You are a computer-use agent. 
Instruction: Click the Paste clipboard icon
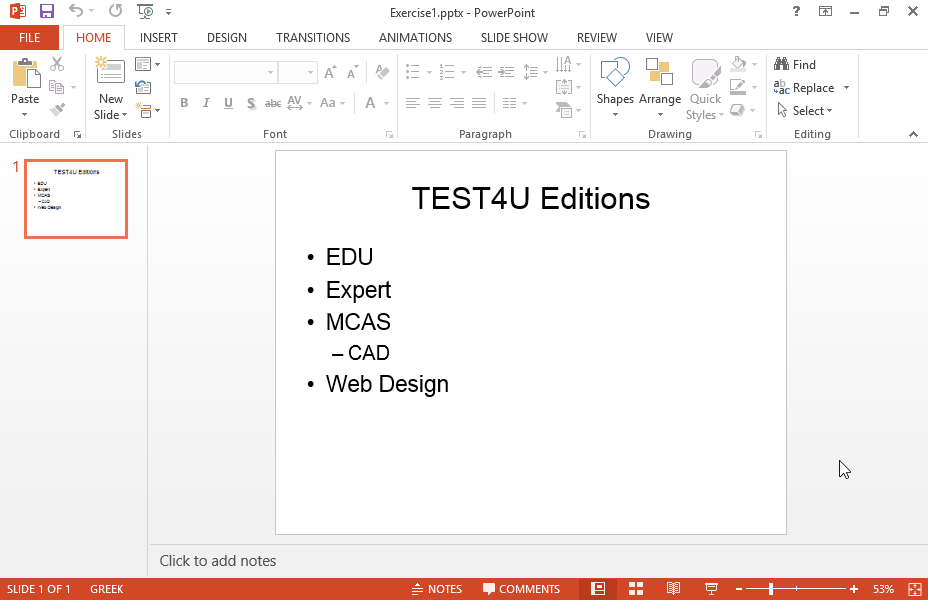pos(25,73)
